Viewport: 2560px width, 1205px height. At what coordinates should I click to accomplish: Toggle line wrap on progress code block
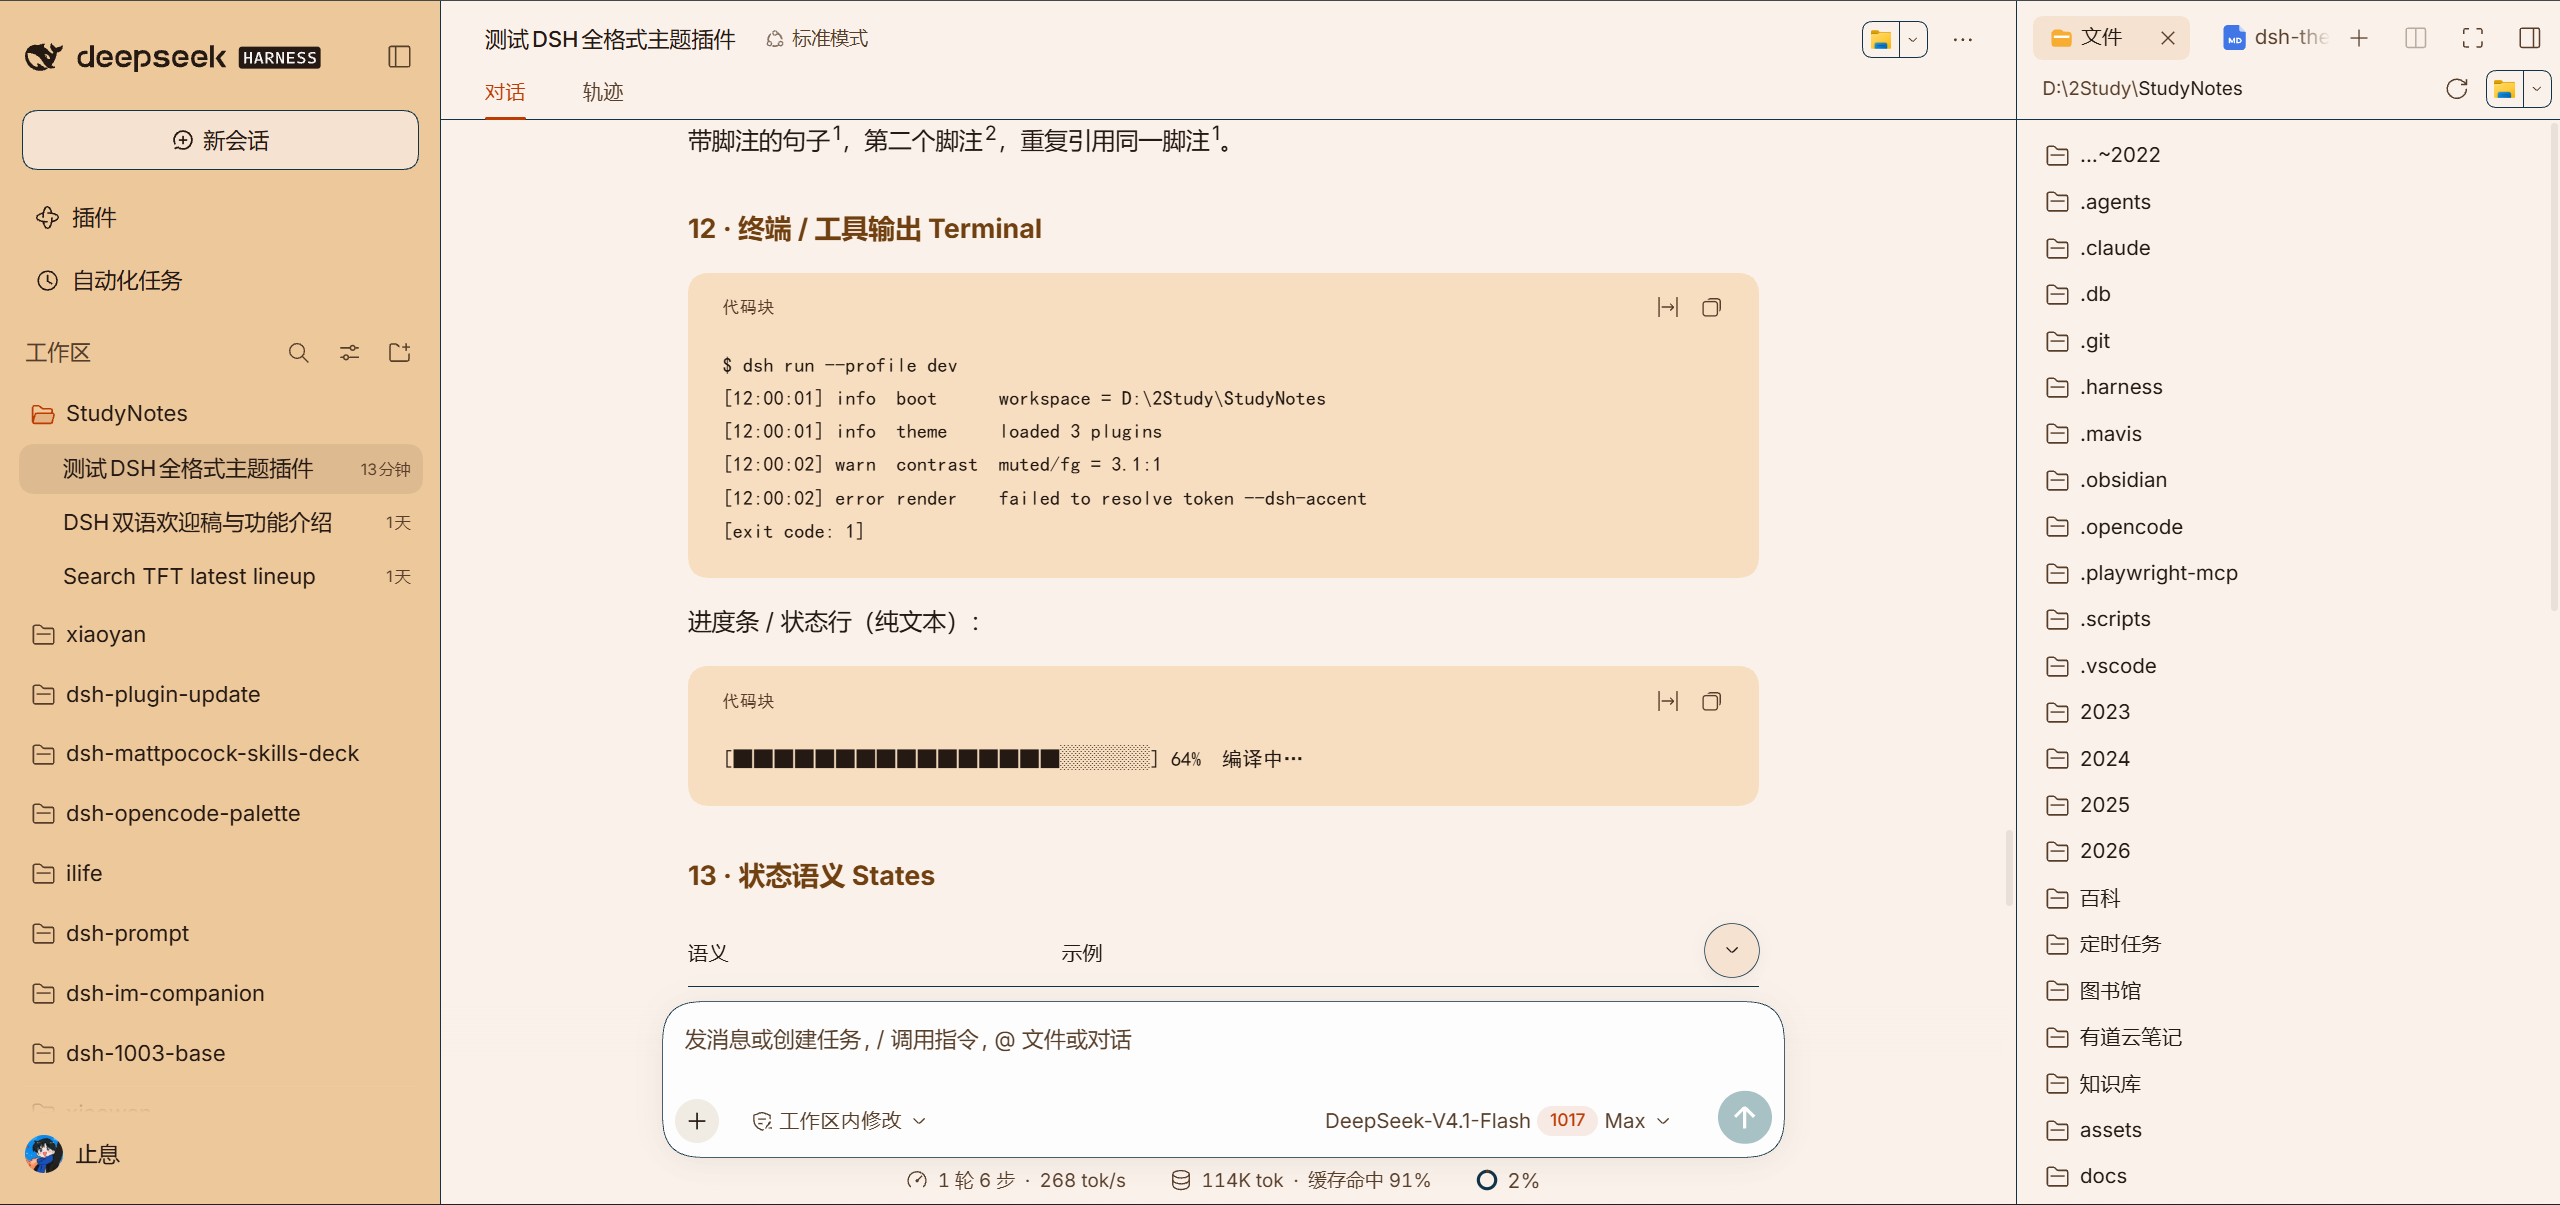coord(1668,702)
